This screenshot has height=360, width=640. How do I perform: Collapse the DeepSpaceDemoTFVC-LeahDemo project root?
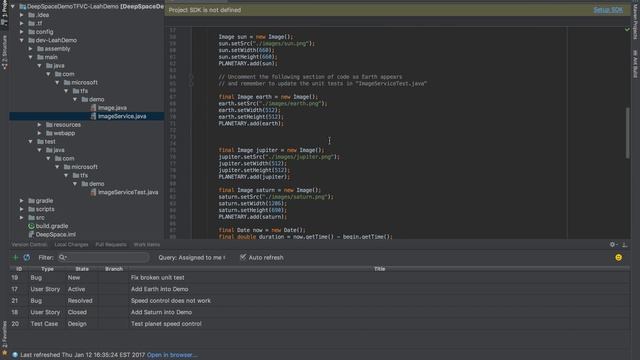(x=13, y=7)
